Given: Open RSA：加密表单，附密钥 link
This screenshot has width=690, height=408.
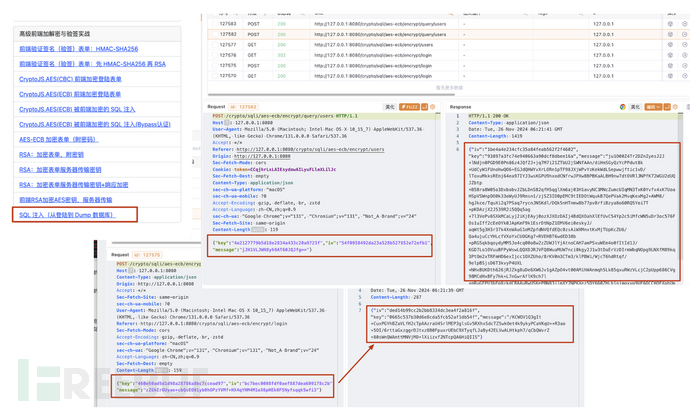Looking at the screenshot, I should tap(51, 154).
